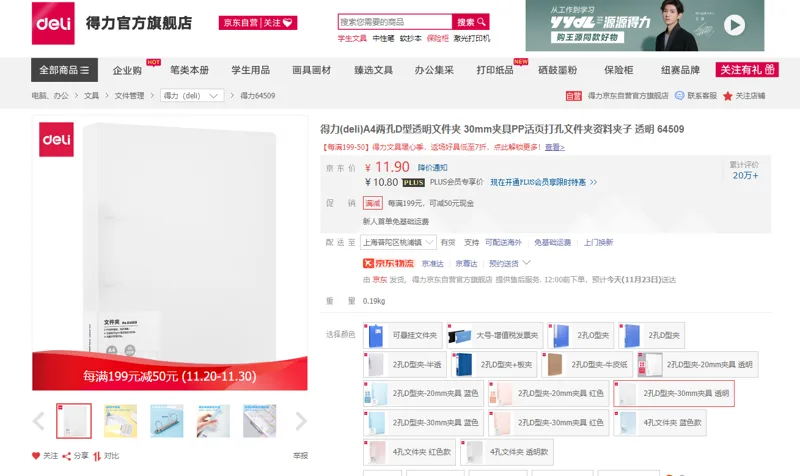Open PLUS member limited offer link
The width and height of the screenshot is (800, 476).
coord(543,182)
